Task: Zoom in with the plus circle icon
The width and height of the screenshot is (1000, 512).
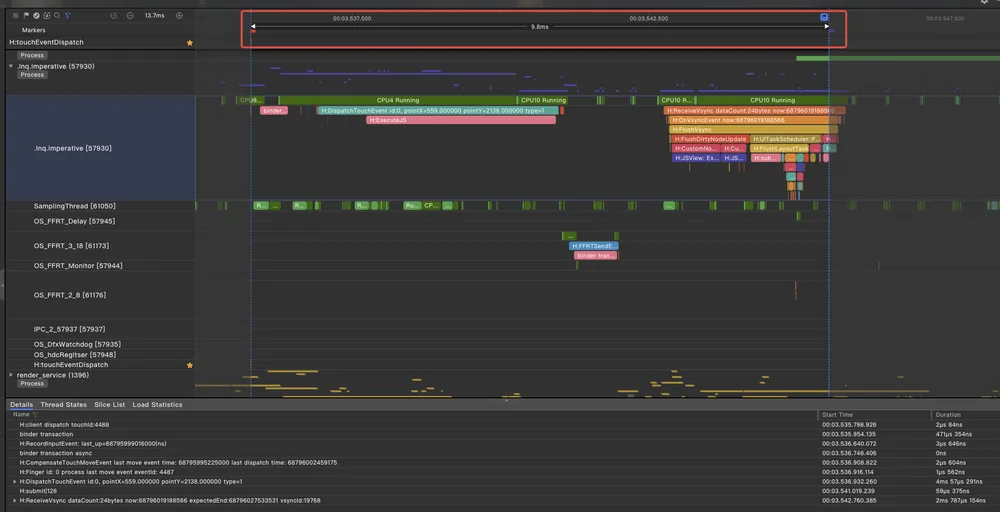Action: pyautogui.click(x=179, y=15)
